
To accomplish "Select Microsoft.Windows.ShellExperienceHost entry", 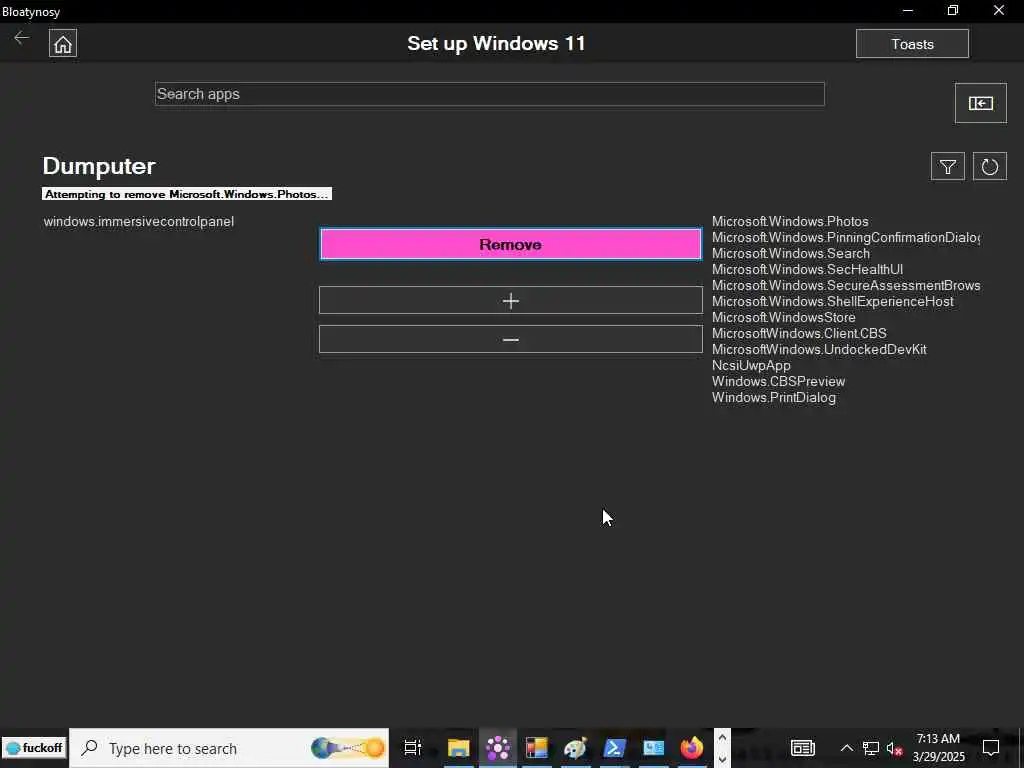I will click(x=833, y=301).
